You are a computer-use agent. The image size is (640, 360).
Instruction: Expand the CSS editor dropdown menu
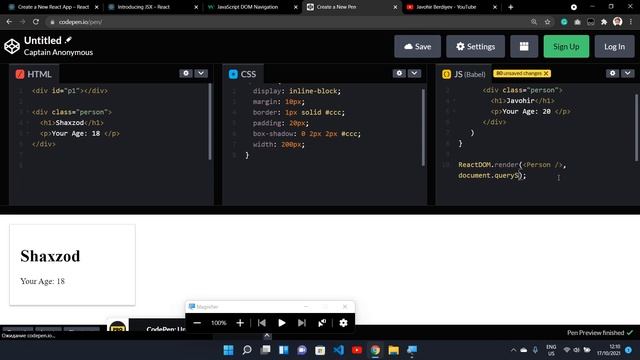click(414, 73)
